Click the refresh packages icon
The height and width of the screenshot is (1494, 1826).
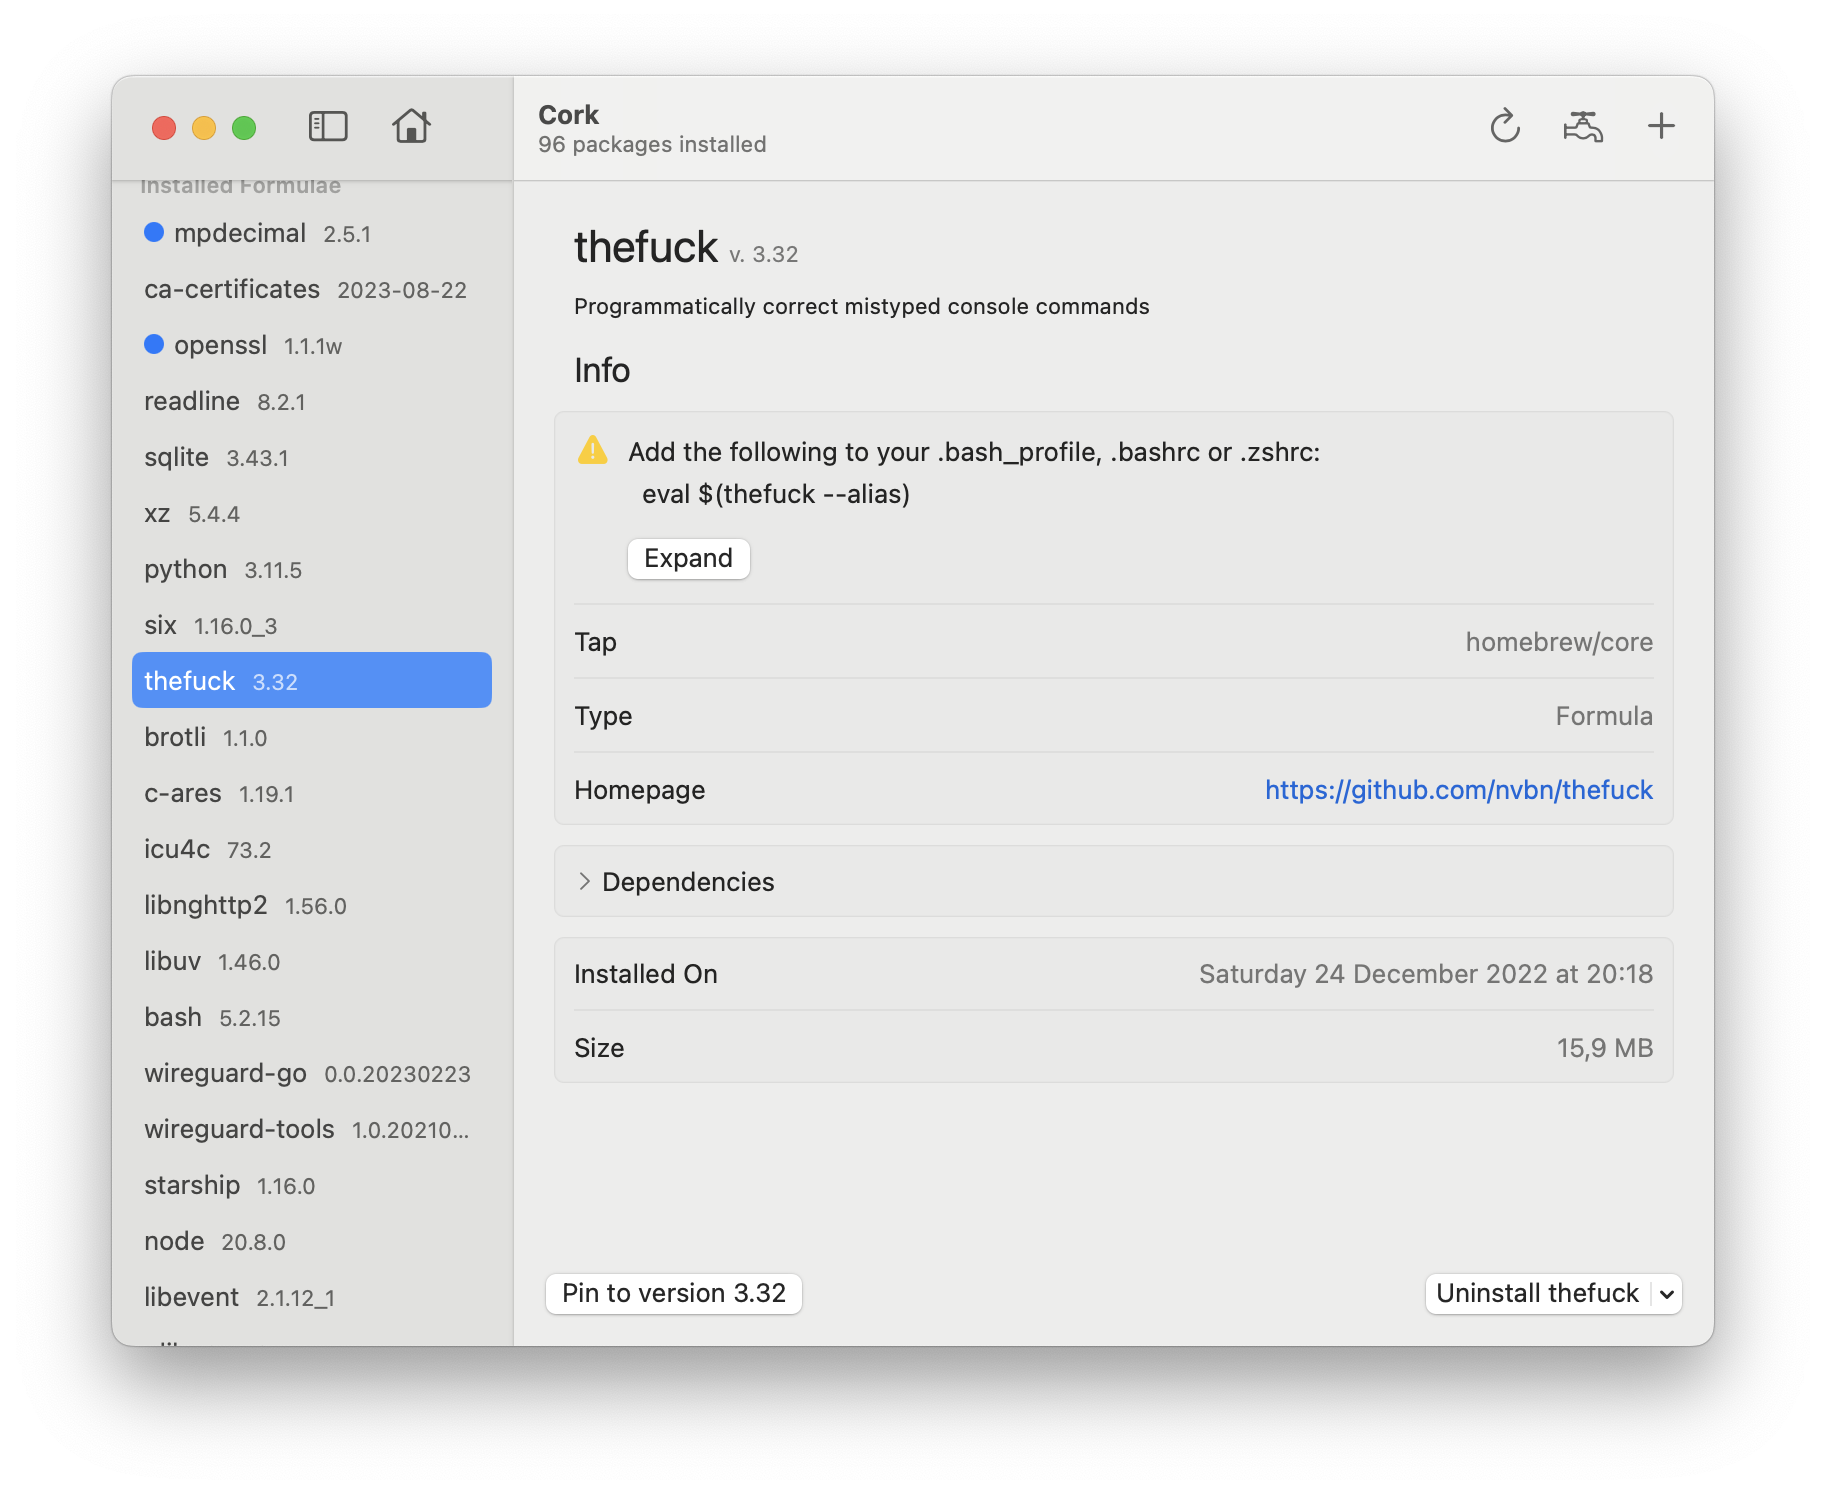tap(1505, 126)
